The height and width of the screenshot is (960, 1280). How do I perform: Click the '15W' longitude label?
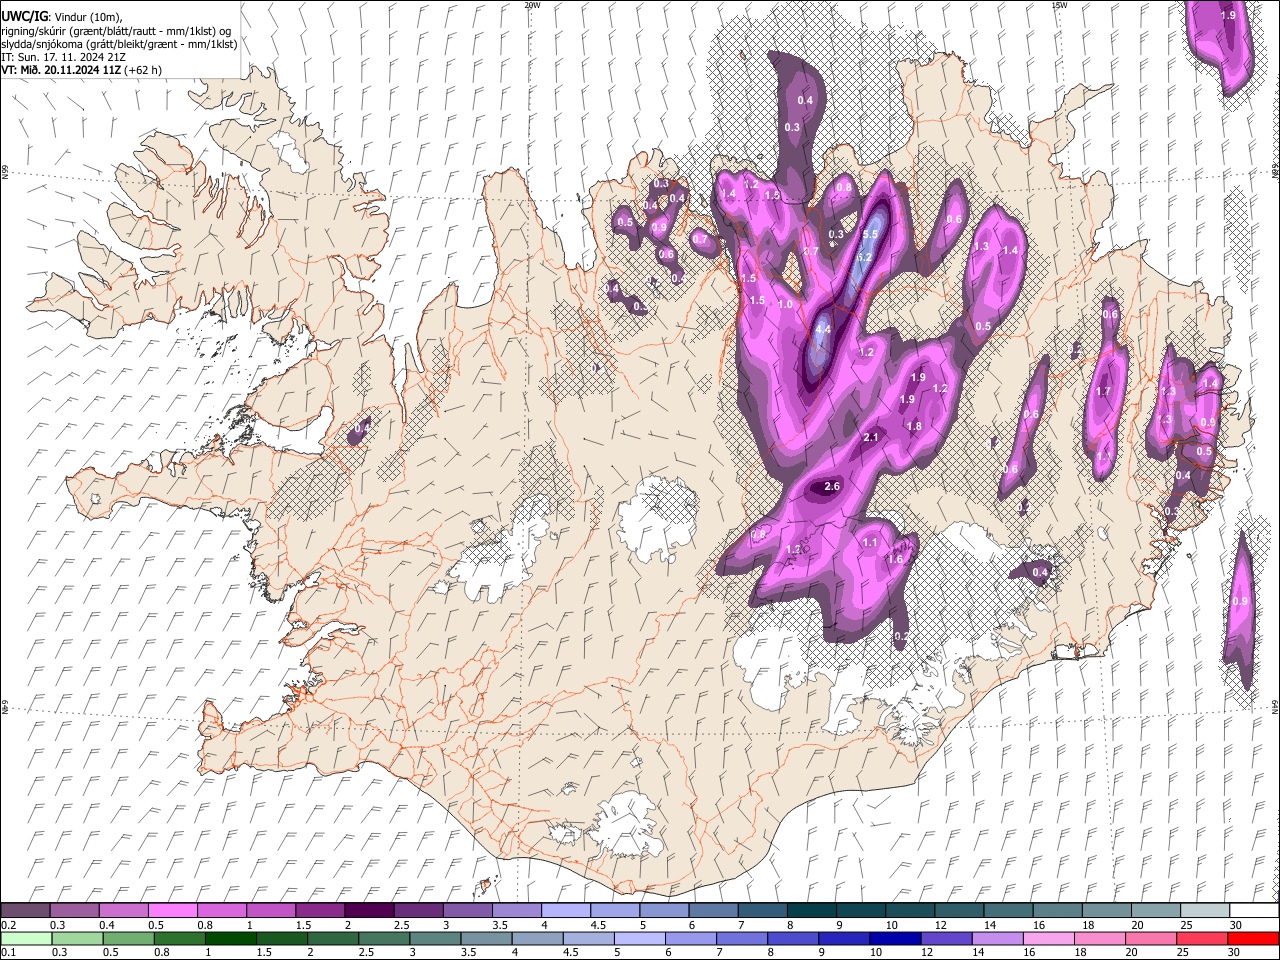click(x=1059, y=5)
